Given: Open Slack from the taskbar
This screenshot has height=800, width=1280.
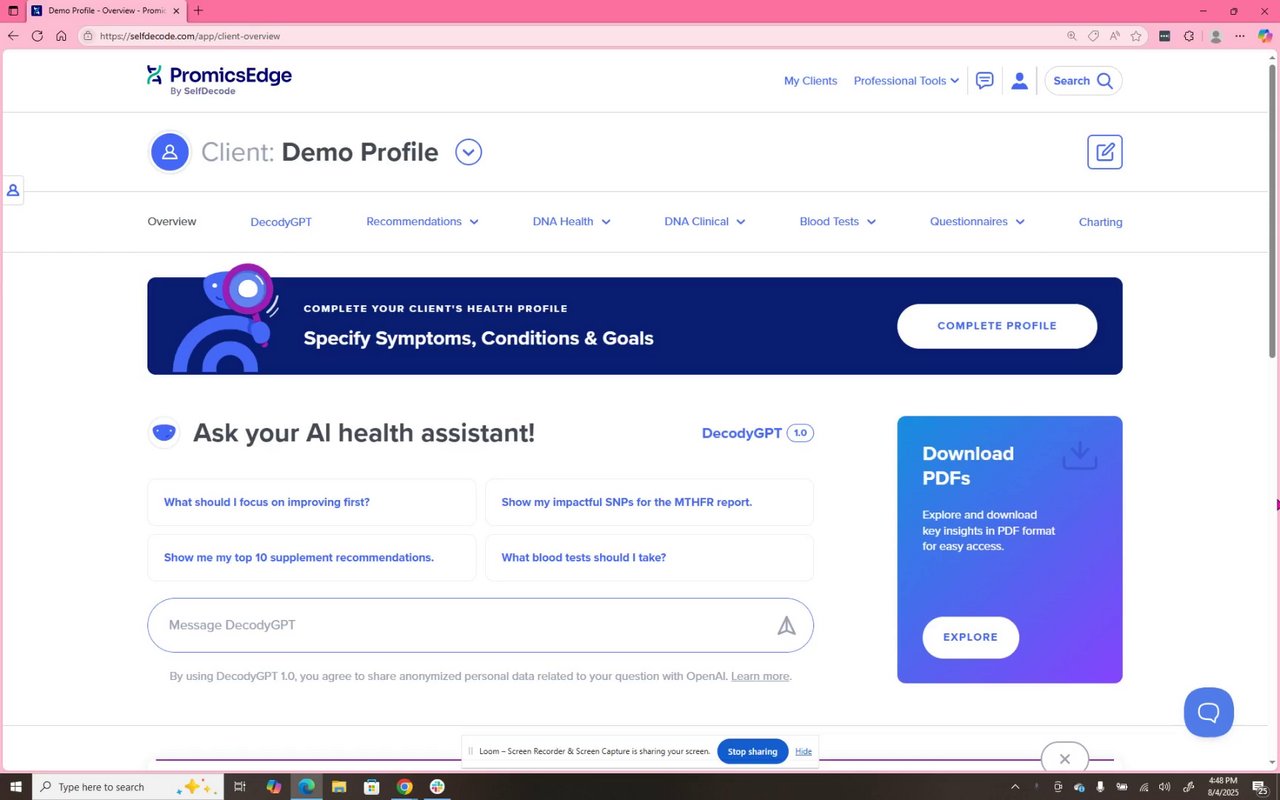Looking at the screenshot, I should [x=437, y=787].
